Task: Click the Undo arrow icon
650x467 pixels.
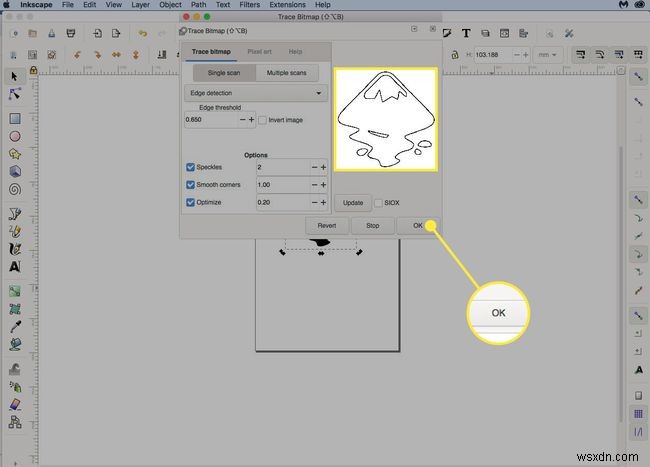Action: (x=143, y=34)
